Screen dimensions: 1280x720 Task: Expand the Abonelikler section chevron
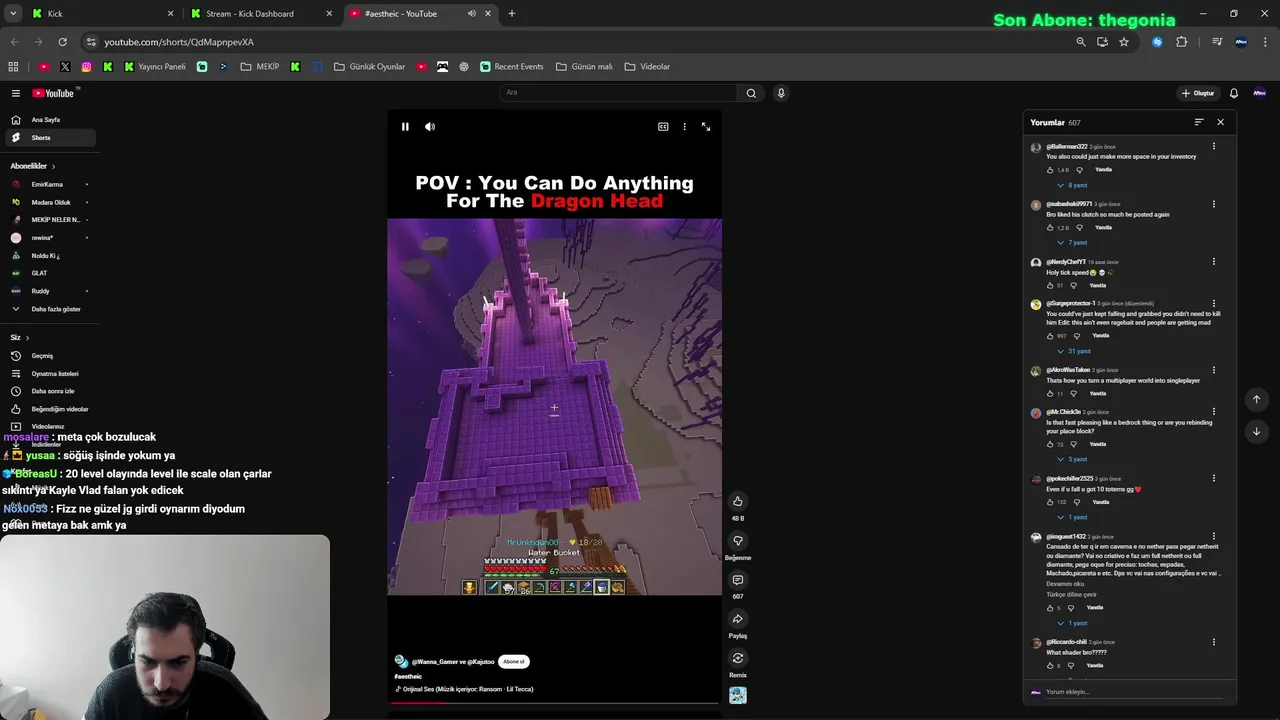53,166
